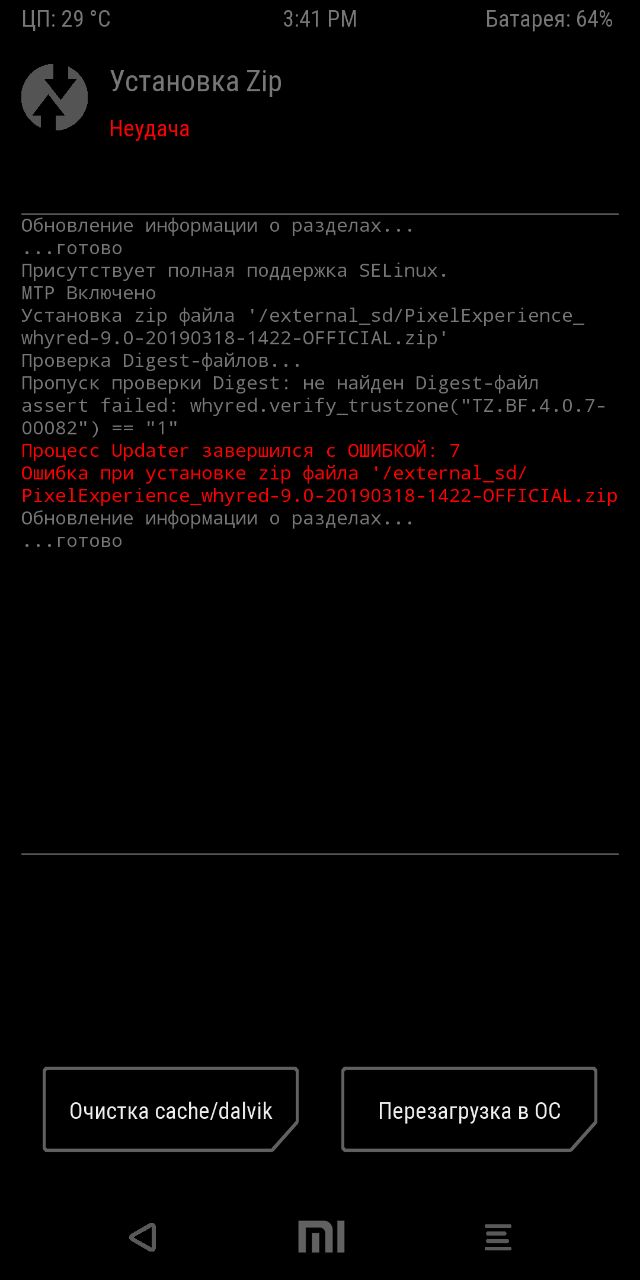Image resolution: width=640 pixels, height=1280 pixels.
Task: Tap the last ...готово log line
Action: 72,541
